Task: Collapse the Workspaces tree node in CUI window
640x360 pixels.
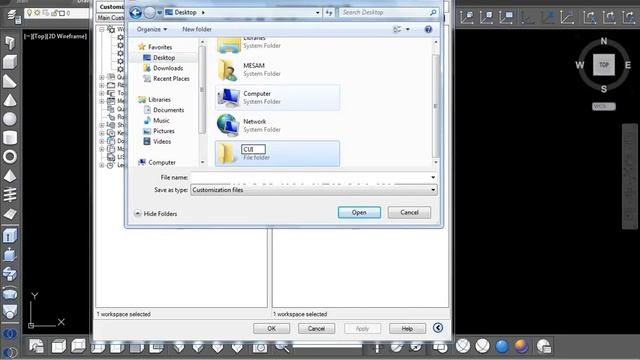Action: 102,29
